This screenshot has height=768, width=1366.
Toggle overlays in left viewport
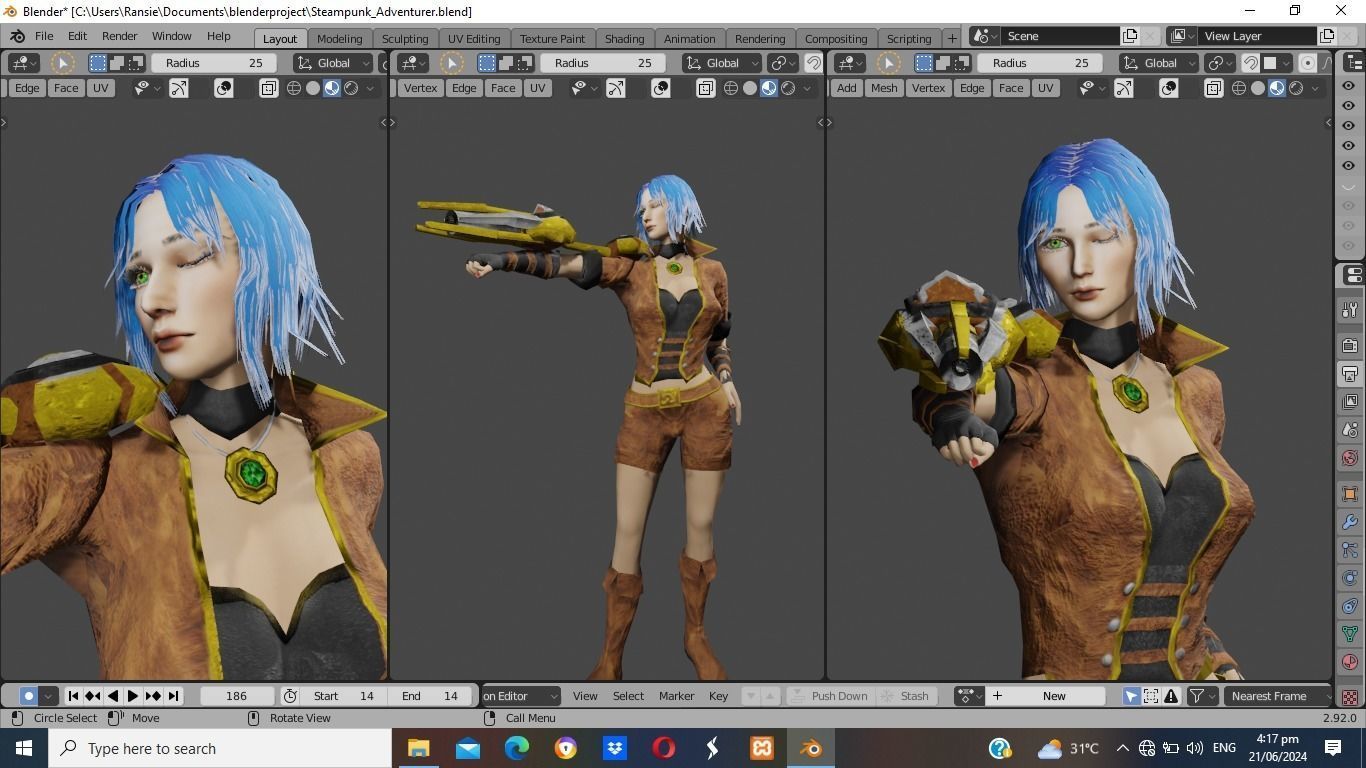coord(224,88)
